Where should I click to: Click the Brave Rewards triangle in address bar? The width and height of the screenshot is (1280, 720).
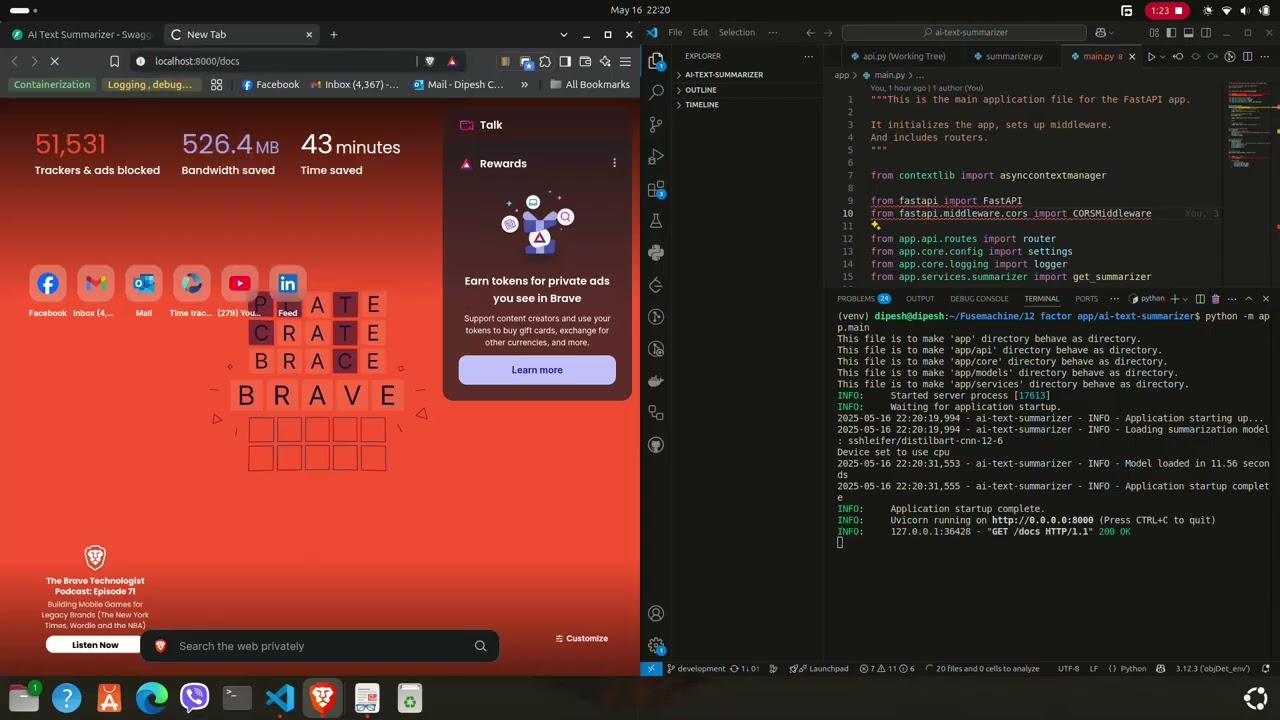click(x=452, y=61)
